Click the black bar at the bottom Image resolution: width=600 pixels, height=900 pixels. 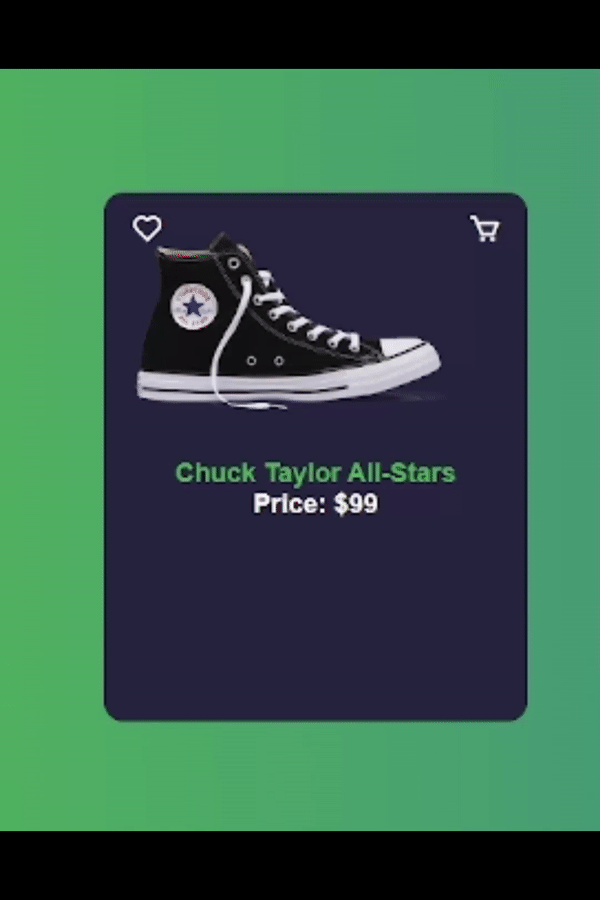[x=300, y=865]
